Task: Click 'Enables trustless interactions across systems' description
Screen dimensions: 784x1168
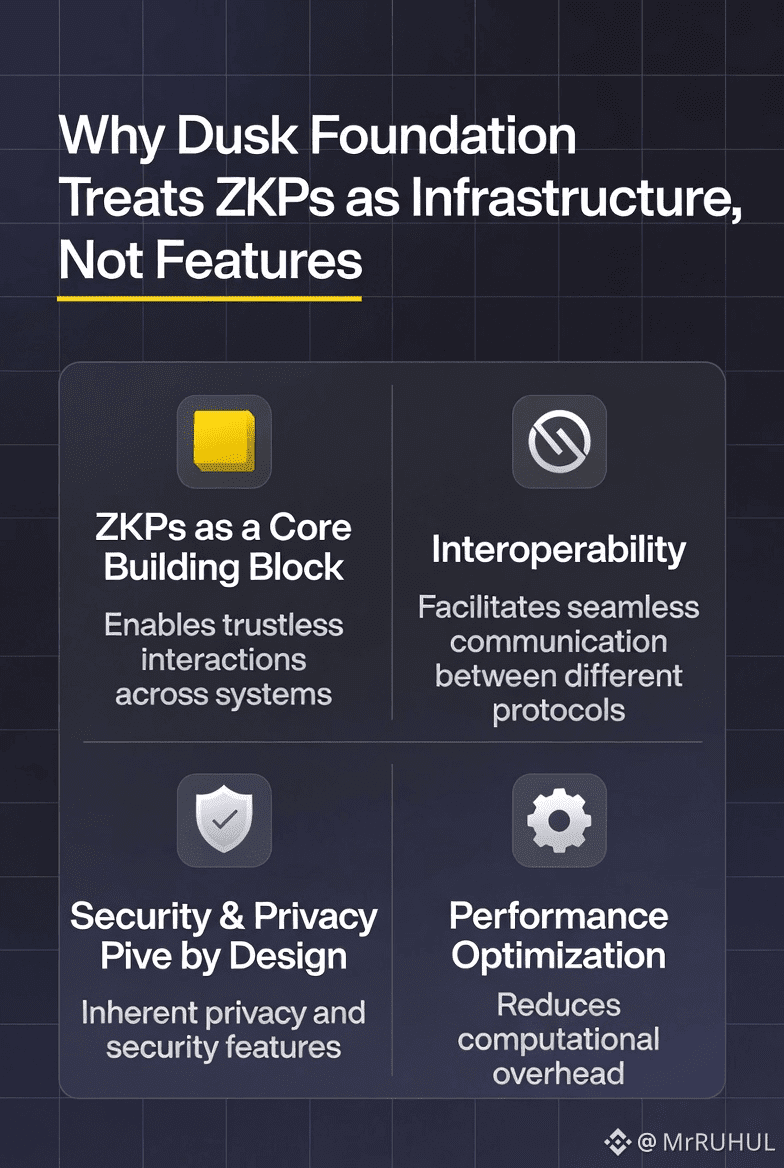Action: coord(224,659)
